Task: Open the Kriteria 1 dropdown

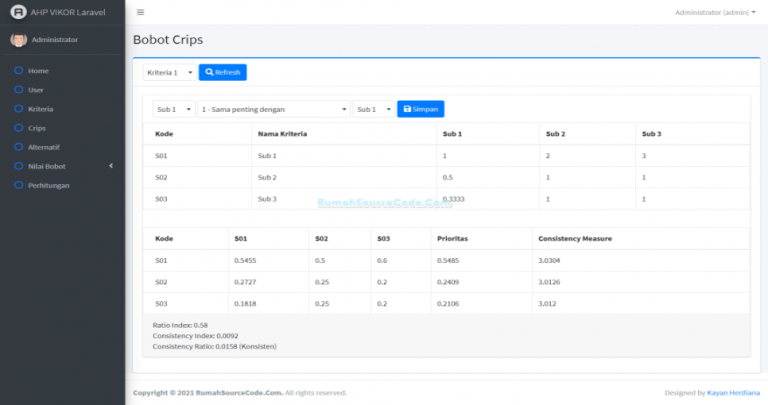Action: [169, 72]
